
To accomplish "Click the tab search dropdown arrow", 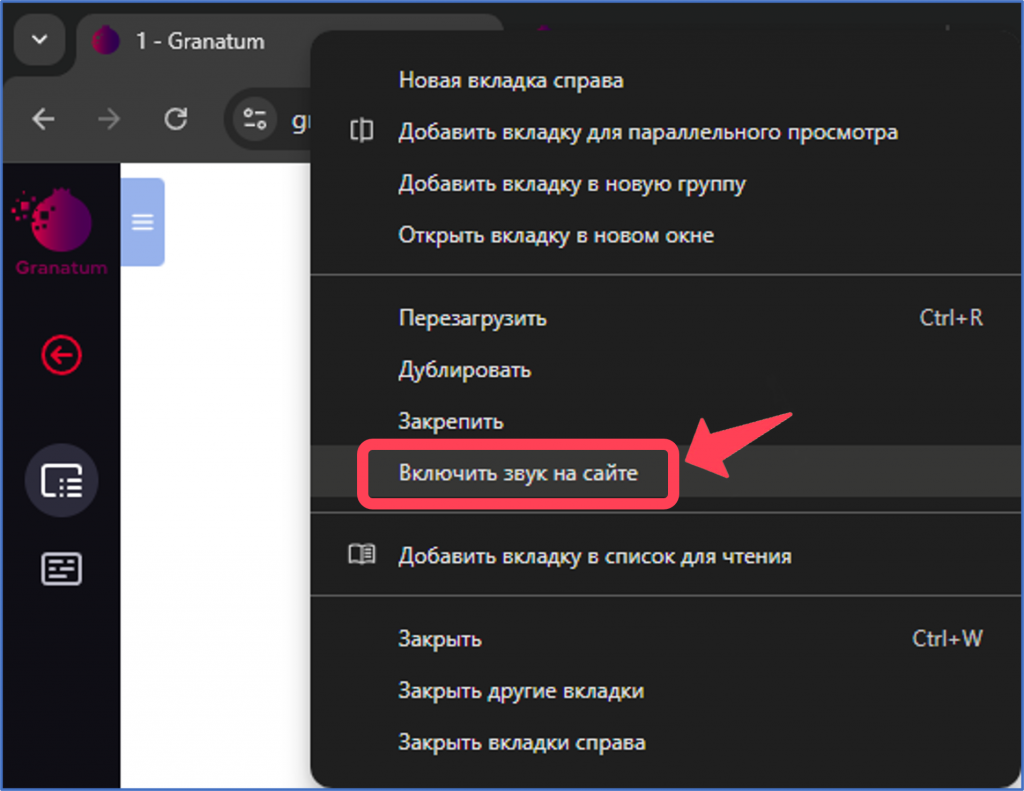I will pos(40,41).
